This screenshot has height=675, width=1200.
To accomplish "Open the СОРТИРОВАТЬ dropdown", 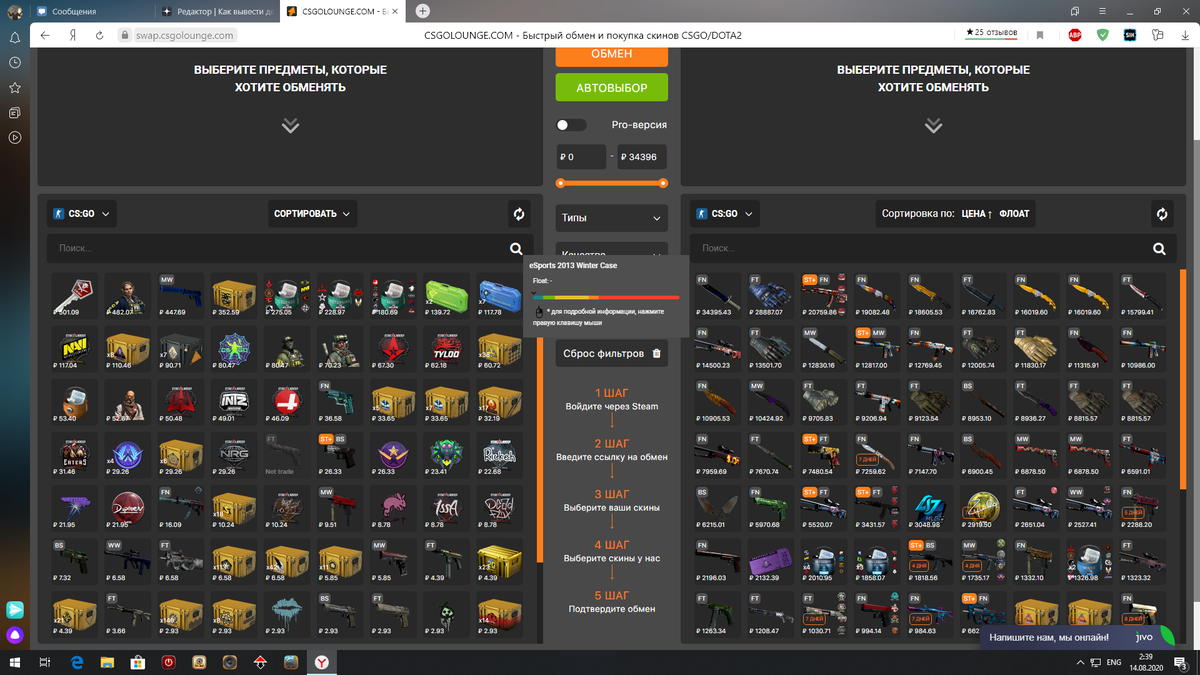I will point(312,214).
